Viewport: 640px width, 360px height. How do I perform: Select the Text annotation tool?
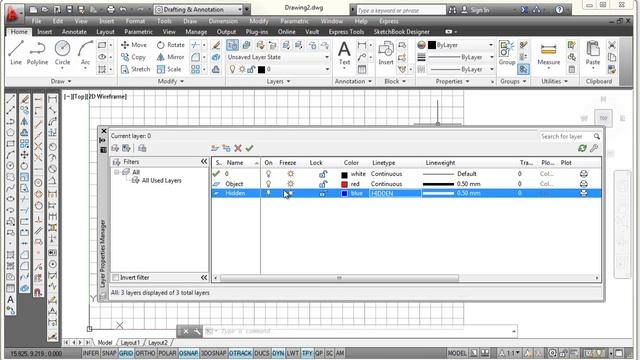pyautogui.click(x=344, y=53)
